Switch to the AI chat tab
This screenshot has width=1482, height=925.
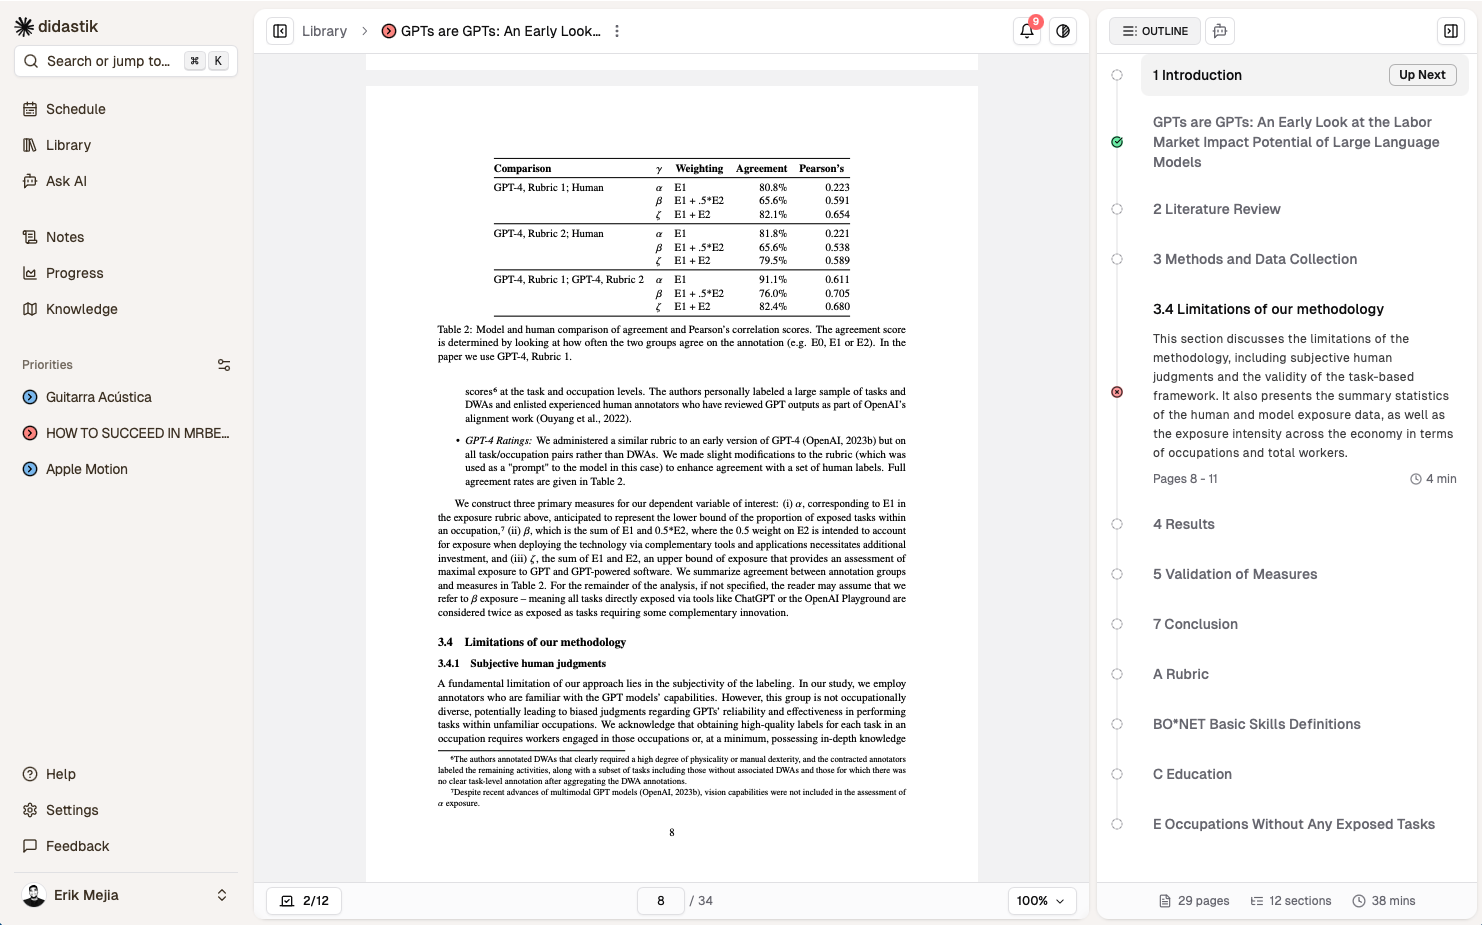[1220, 31]
